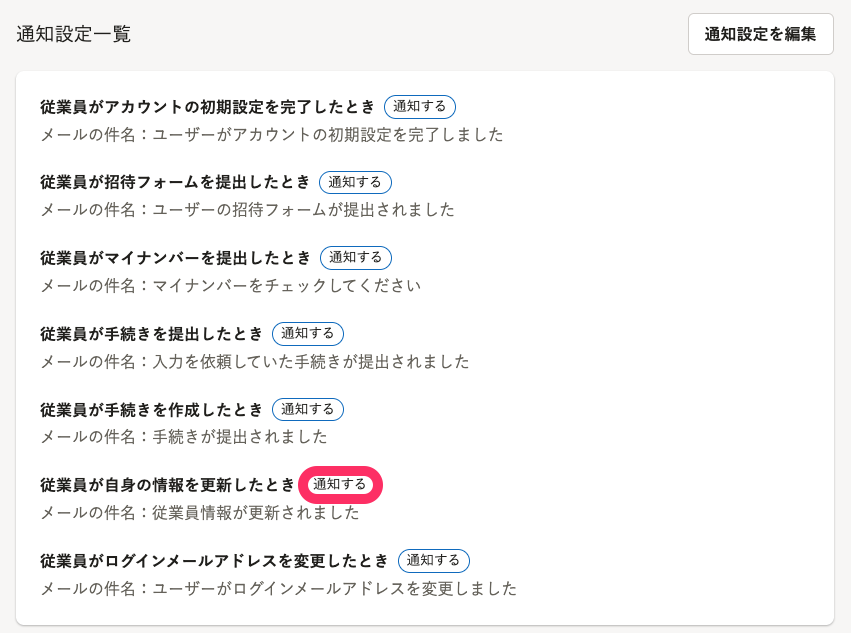Click the 通知する badge for 手続きを作成したとき
The width and height of the screenshot is (851, 633).
(x=308, y=409)
